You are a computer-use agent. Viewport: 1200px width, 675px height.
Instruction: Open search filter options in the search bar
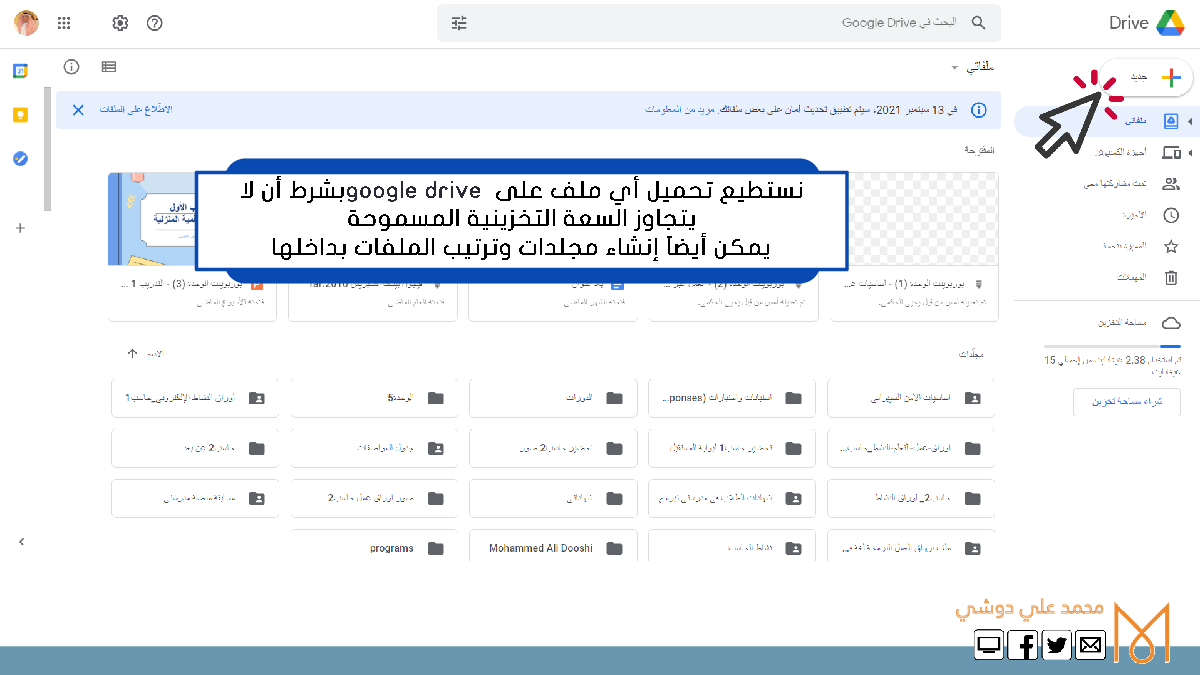(460, 23)
